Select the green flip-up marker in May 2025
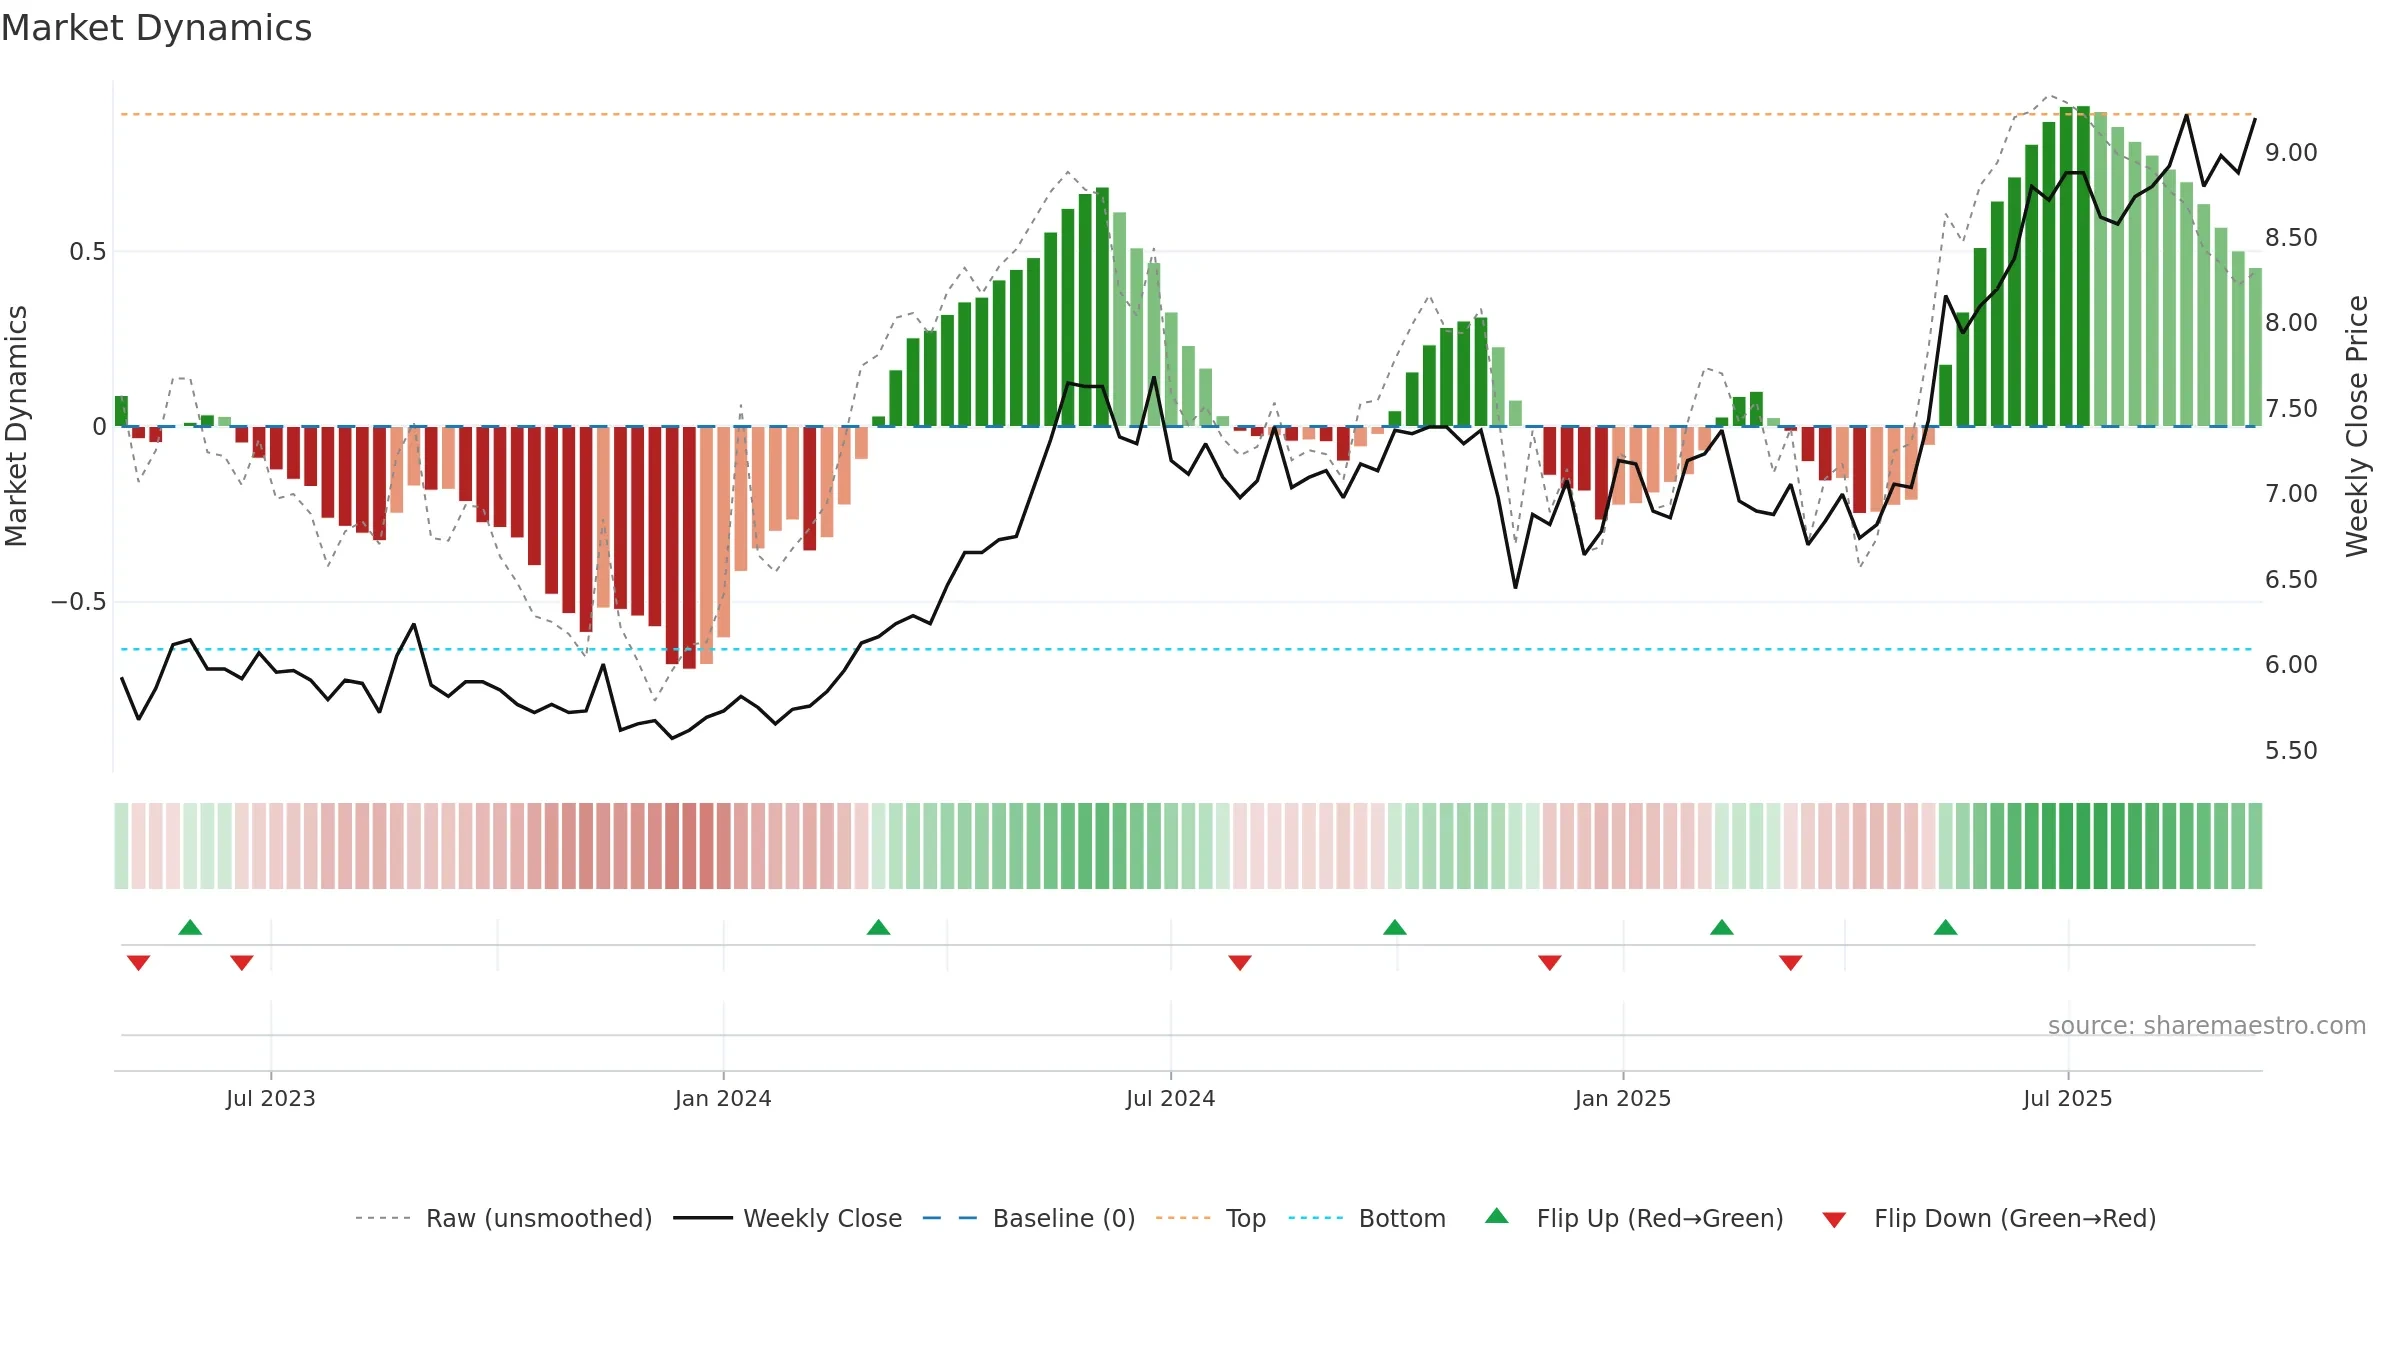The height and width of the screenshot is (1350, 2400). tap(1946, 927)
